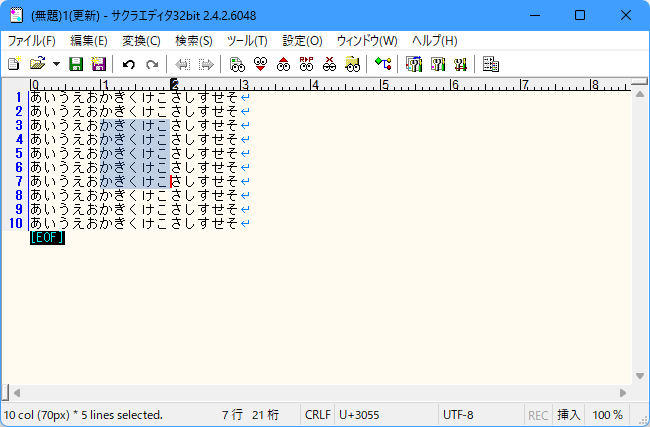
Task: Click line number 1 in gutter
Action: pos(19,97)
